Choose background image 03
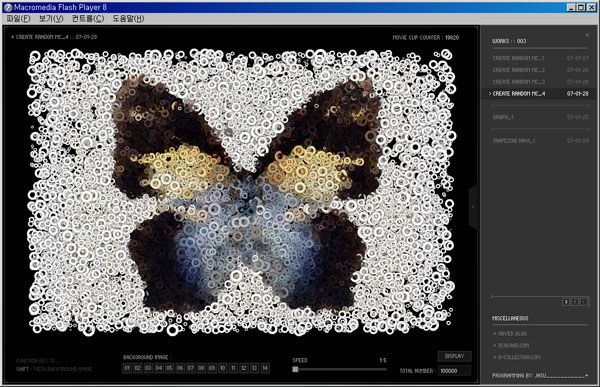Viewport: 600px width, 387px height. point(148,368)
